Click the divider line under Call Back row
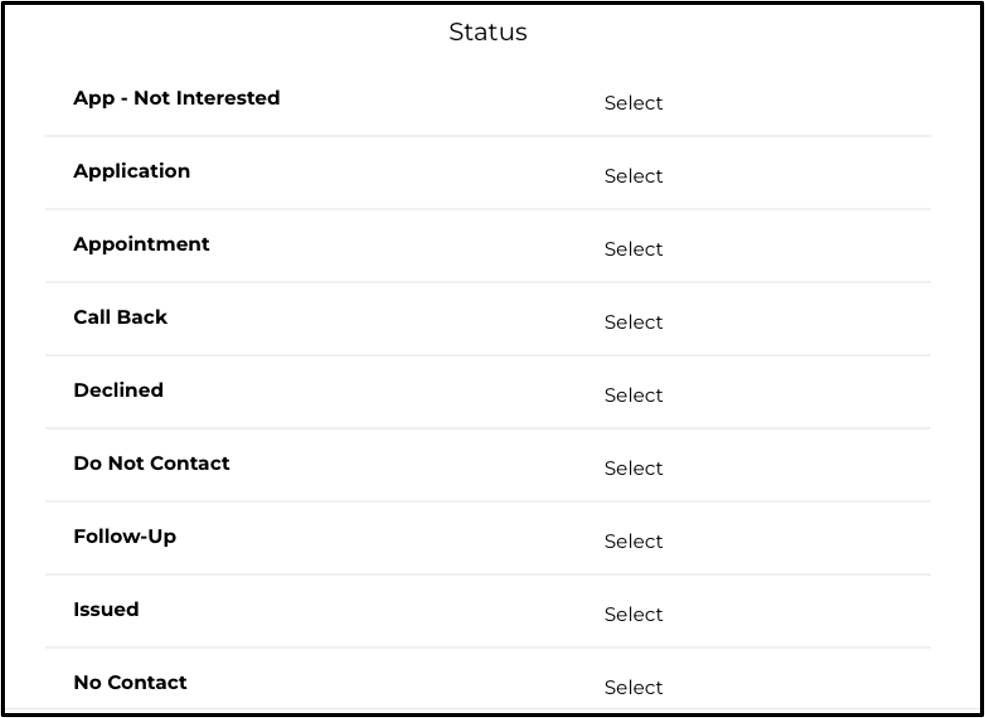 click(x=488, y=356)
